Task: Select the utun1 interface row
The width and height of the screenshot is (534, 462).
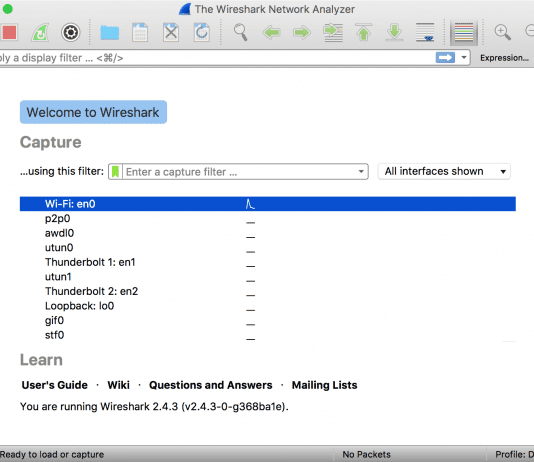Action: point(268,277)
